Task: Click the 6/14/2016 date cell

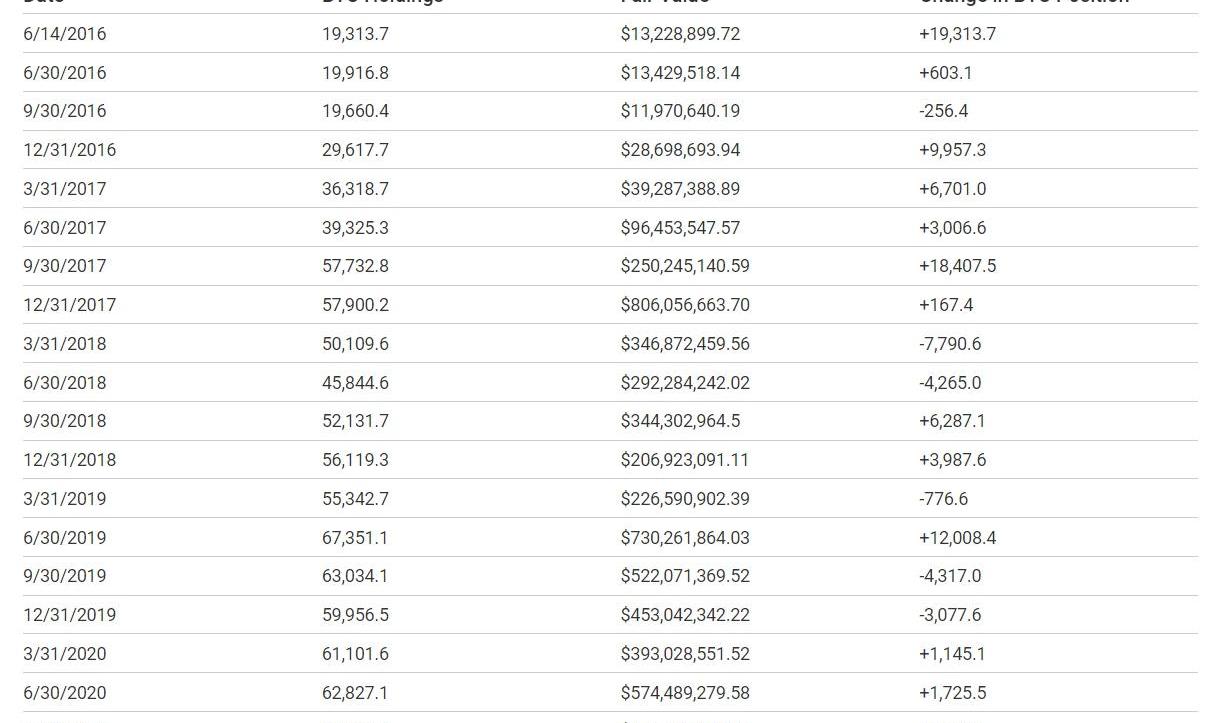Action: coord(65,34)
